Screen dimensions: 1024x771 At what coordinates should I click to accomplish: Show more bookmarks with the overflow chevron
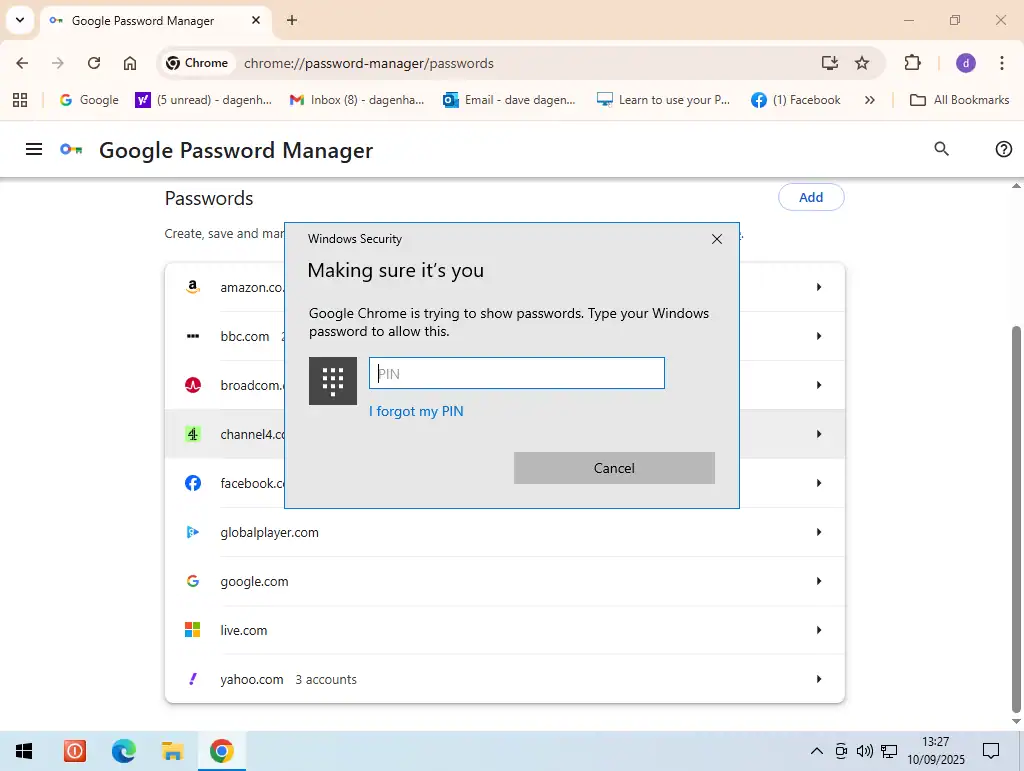[869, 100]
